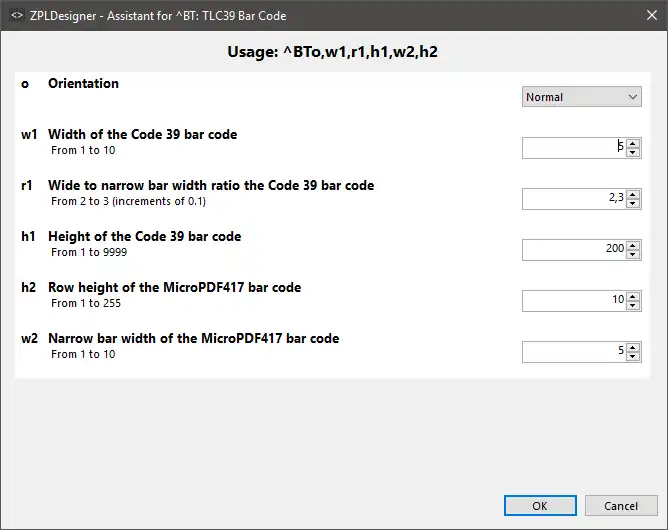Image resolution: width=668 pixels, height=530 pixels.
Task: Decrease the h1 Code 39 height value
Action: [633, 255]
